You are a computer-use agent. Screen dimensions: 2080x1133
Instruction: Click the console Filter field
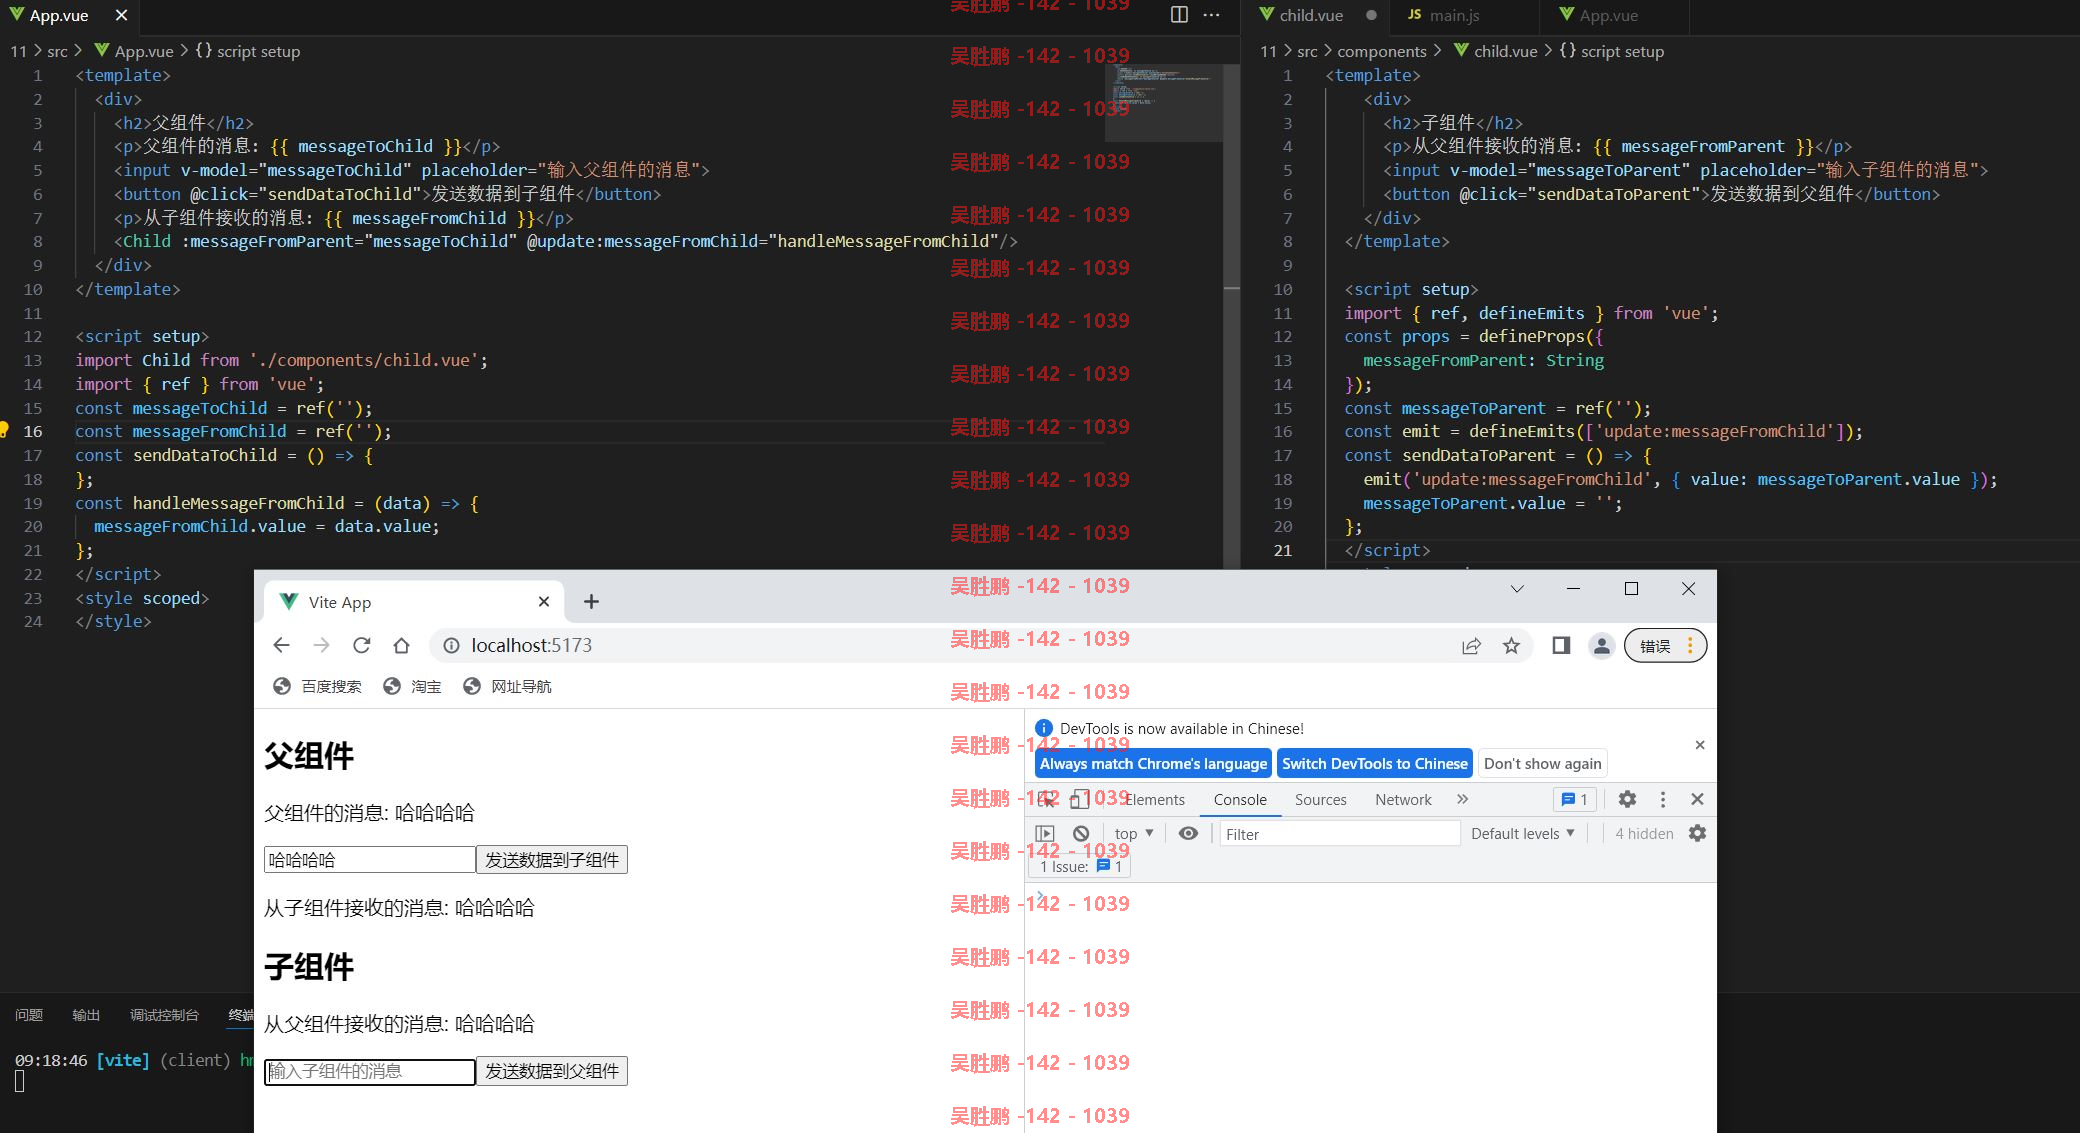[1339, 834]
